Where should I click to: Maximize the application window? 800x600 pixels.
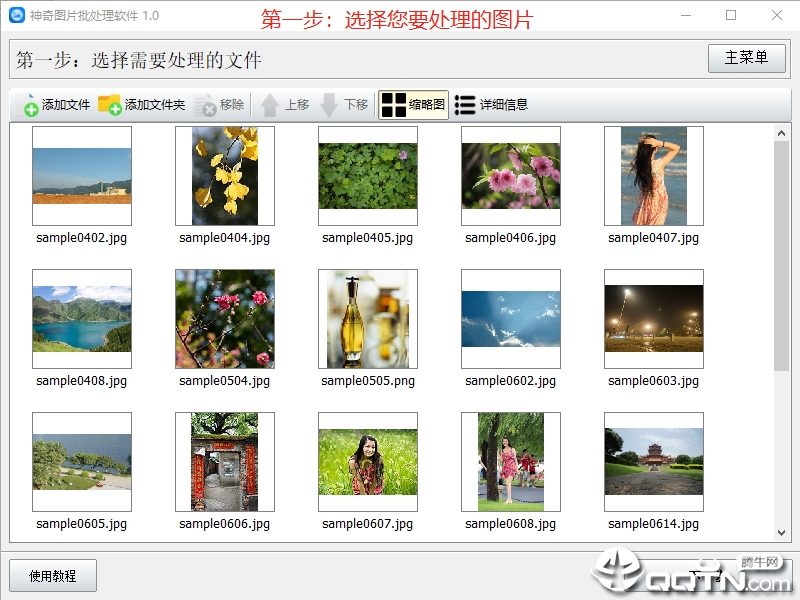click(x=731, y=15)
